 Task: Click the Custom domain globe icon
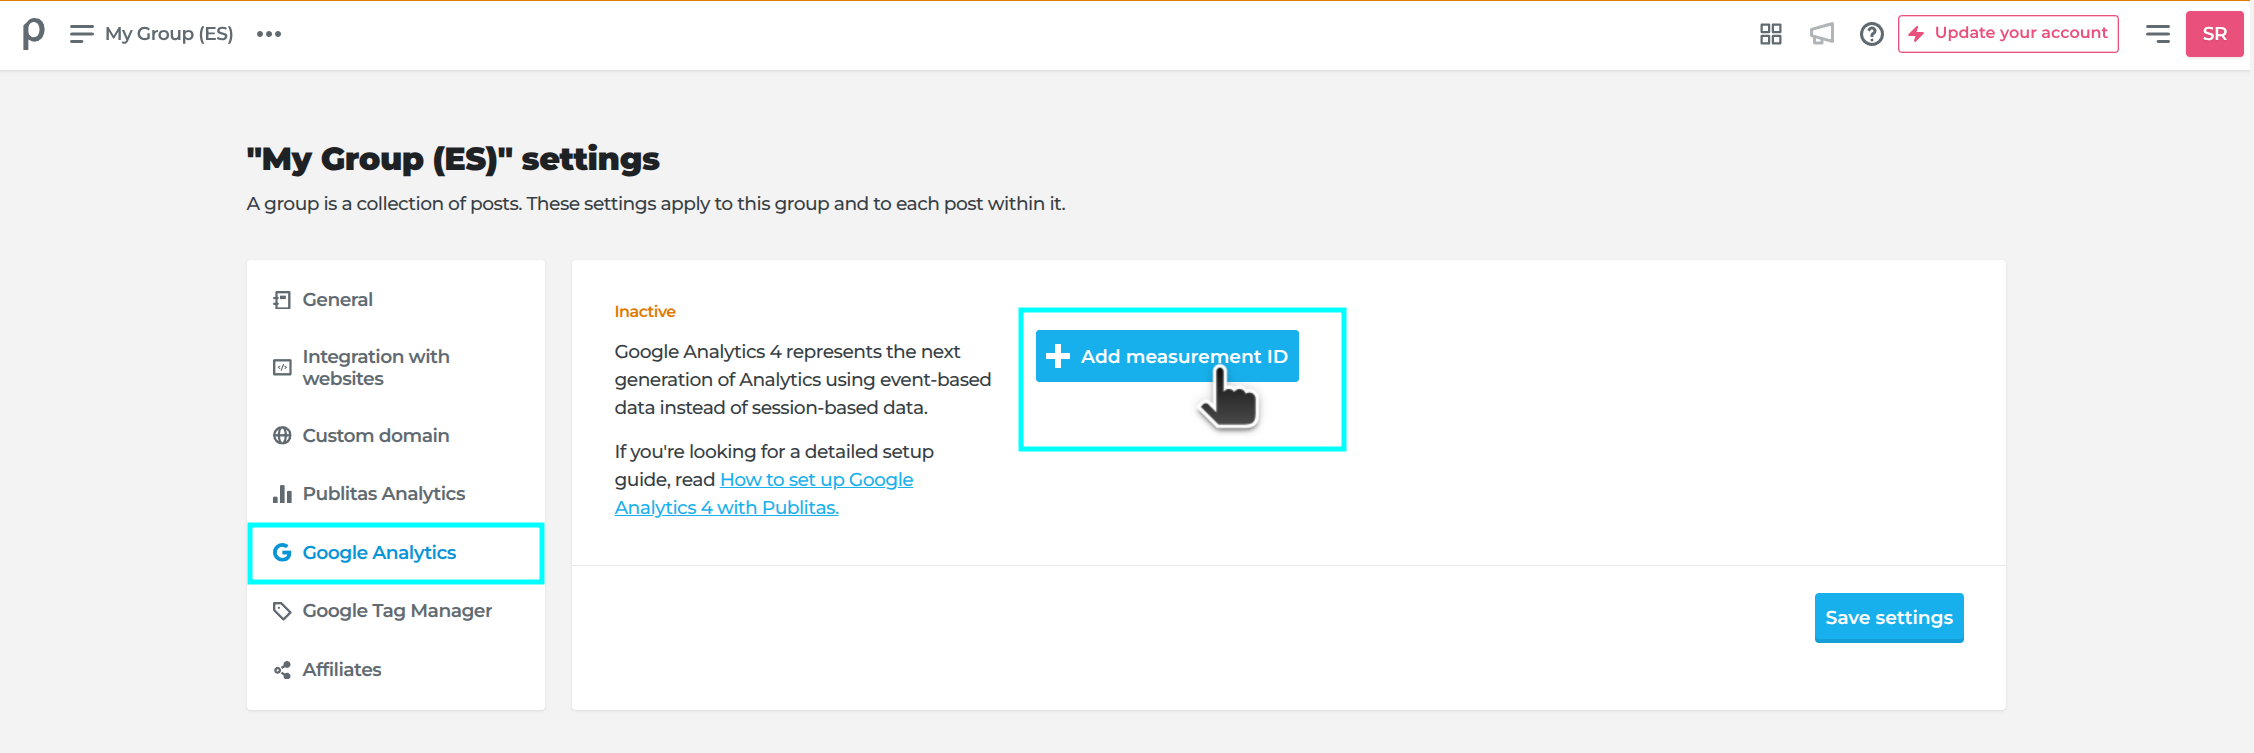282,436
